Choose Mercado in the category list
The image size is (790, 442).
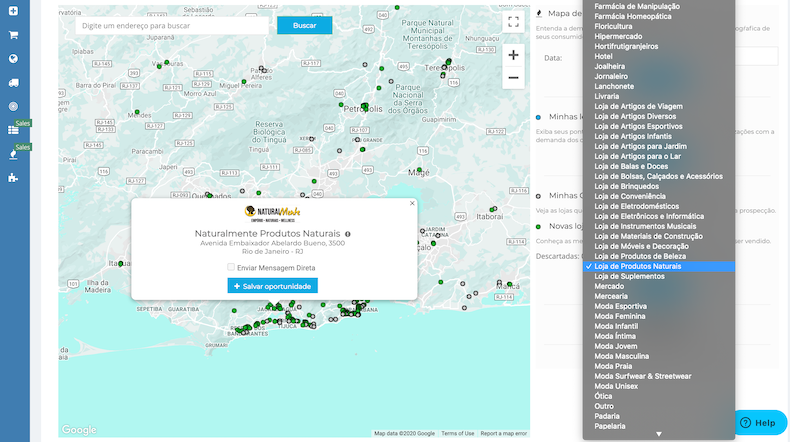coord(609,286)
